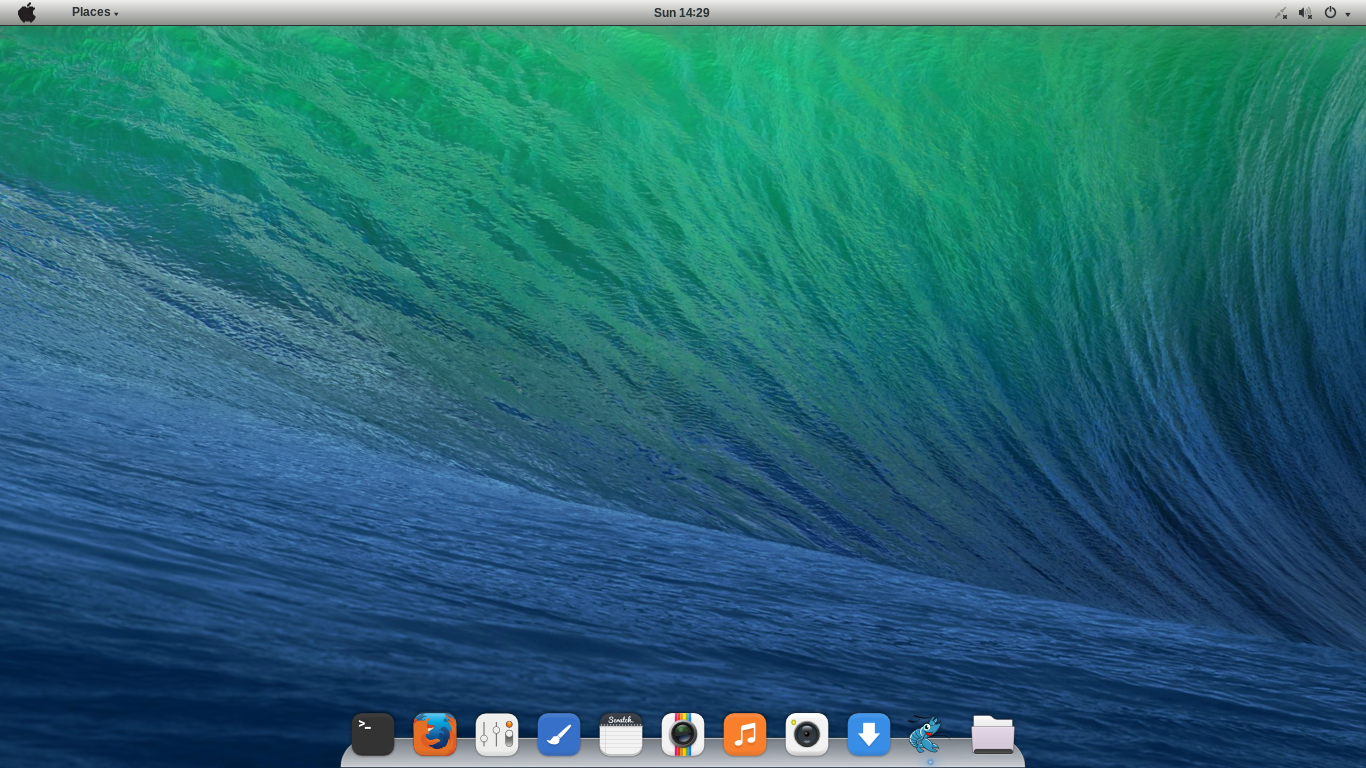Screen dimensions: 1366x768
Task: Open the Scratch notepad icon in dock
Action: [x=621, y=734]
